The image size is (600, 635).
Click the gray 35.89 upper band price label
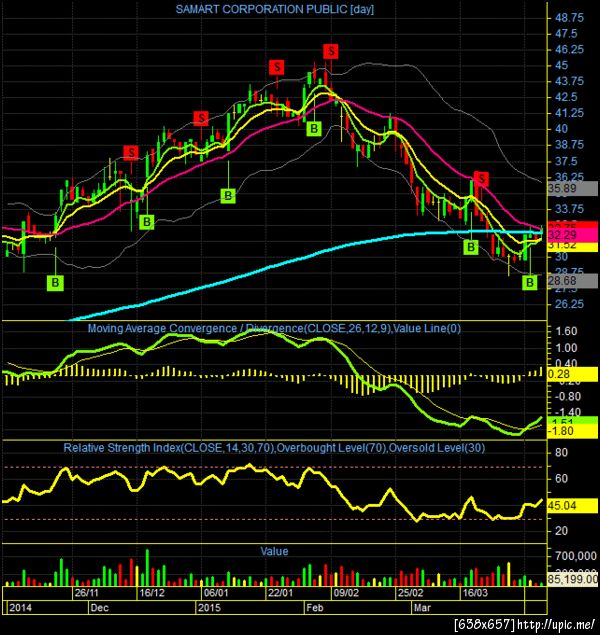573,188
